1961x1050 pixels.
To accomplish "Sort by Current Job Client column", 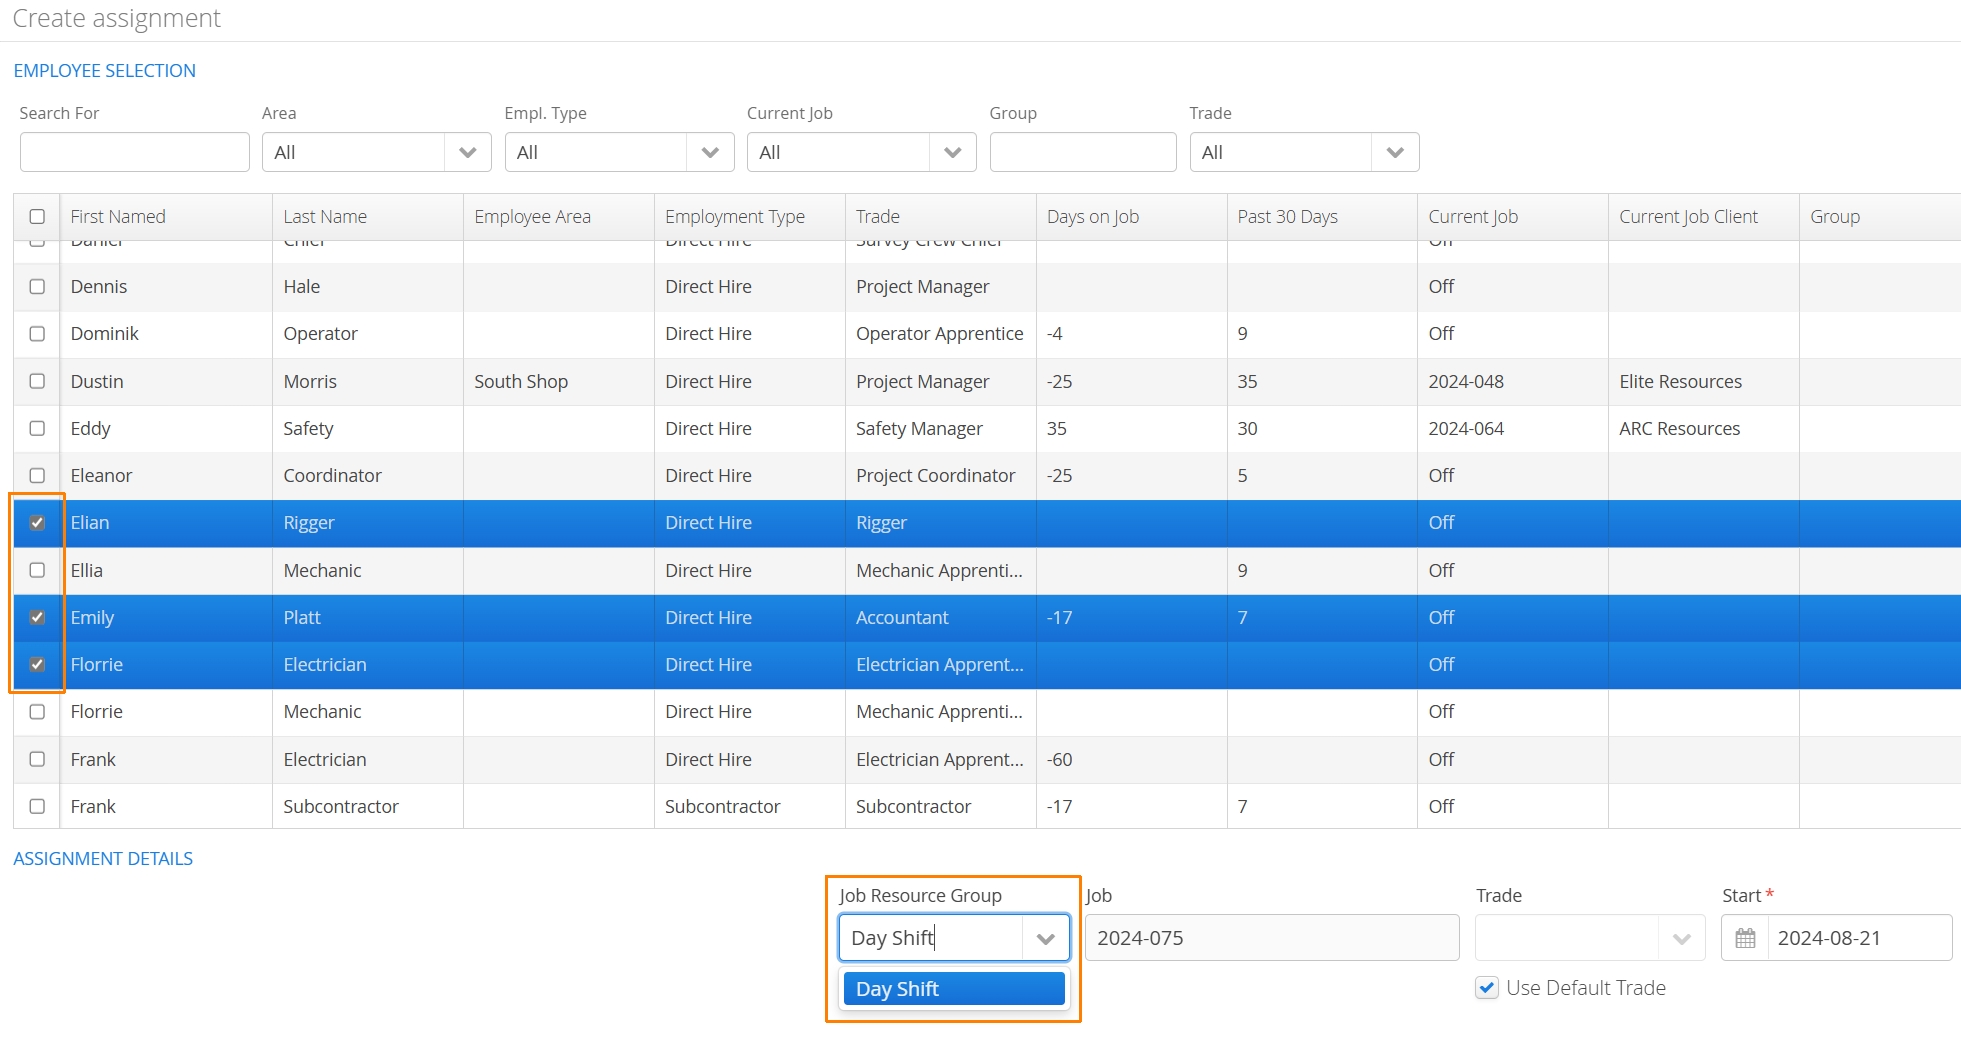I will coord(1704,217).
